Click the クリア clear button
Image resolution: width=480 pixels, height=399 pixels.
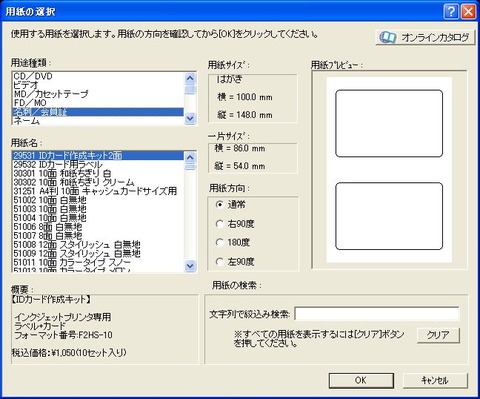[438, 335]
